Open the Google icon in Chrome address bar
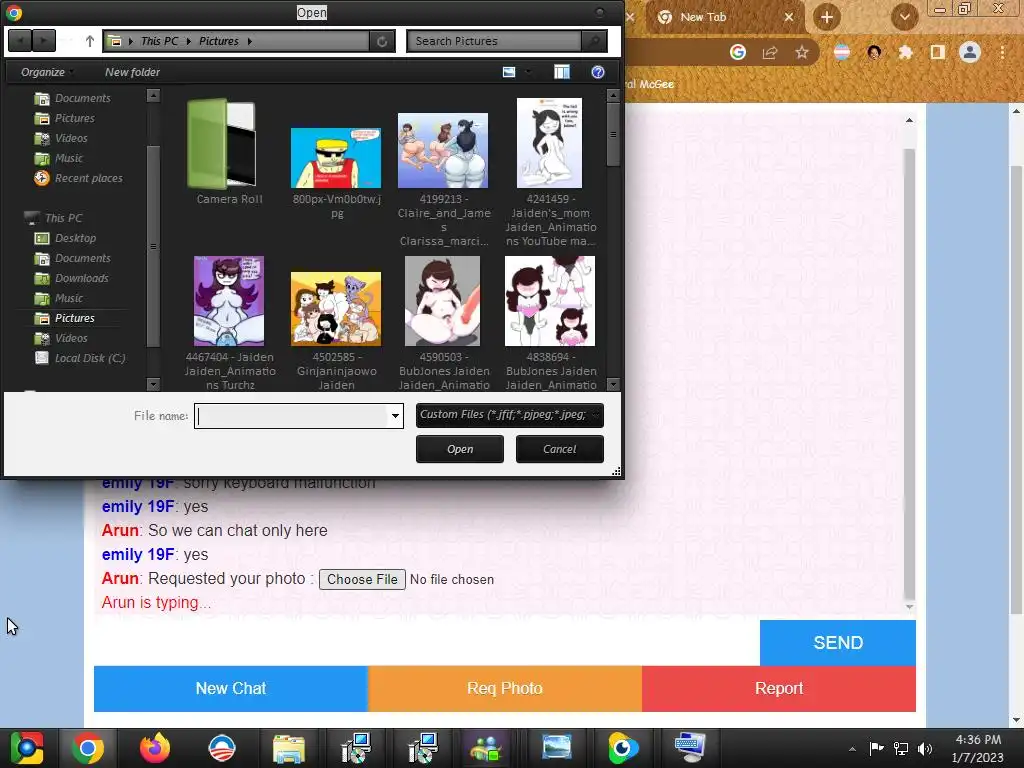The image size is (1024, 768). tap(738, 52)
